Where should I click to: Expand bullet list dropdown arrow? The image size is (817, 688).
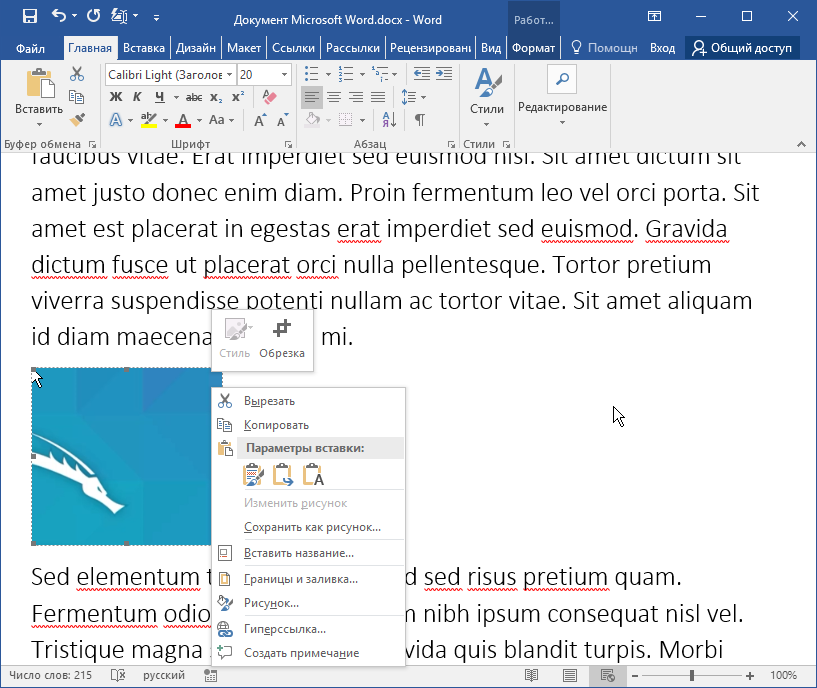(328, 75)
